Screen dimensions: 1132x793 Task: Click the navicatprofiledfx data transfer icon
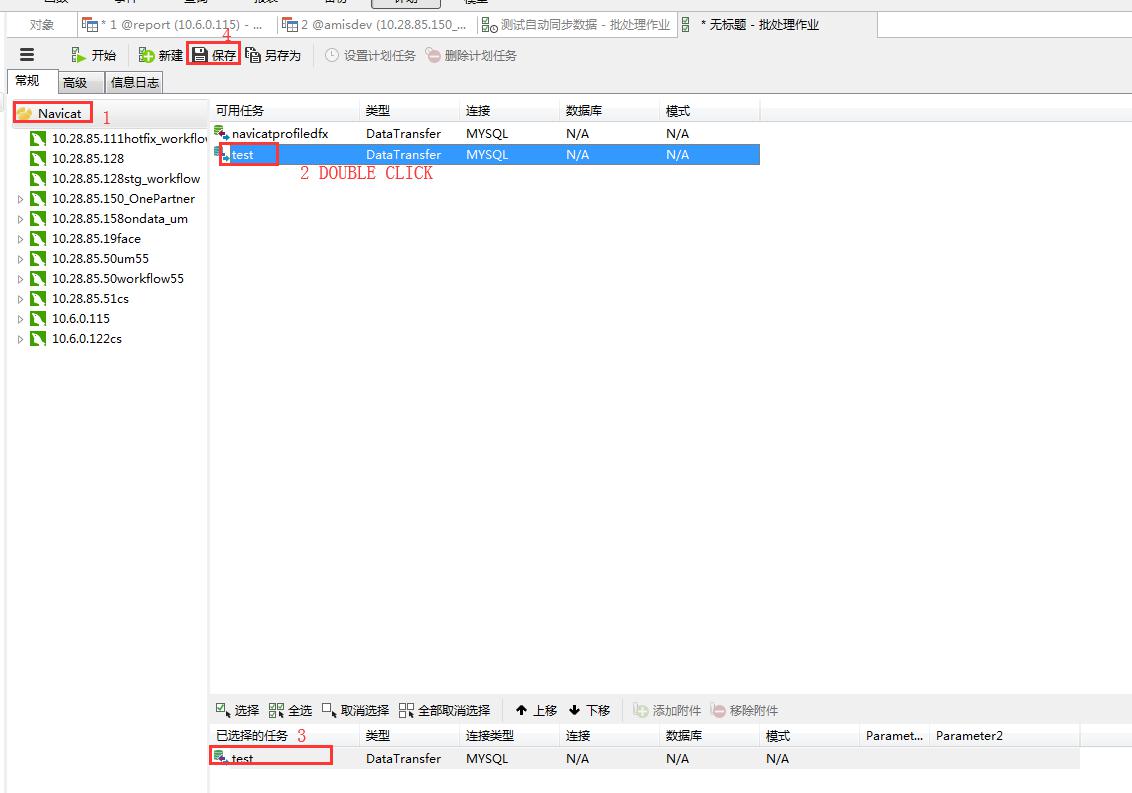(x=222, y=133)
